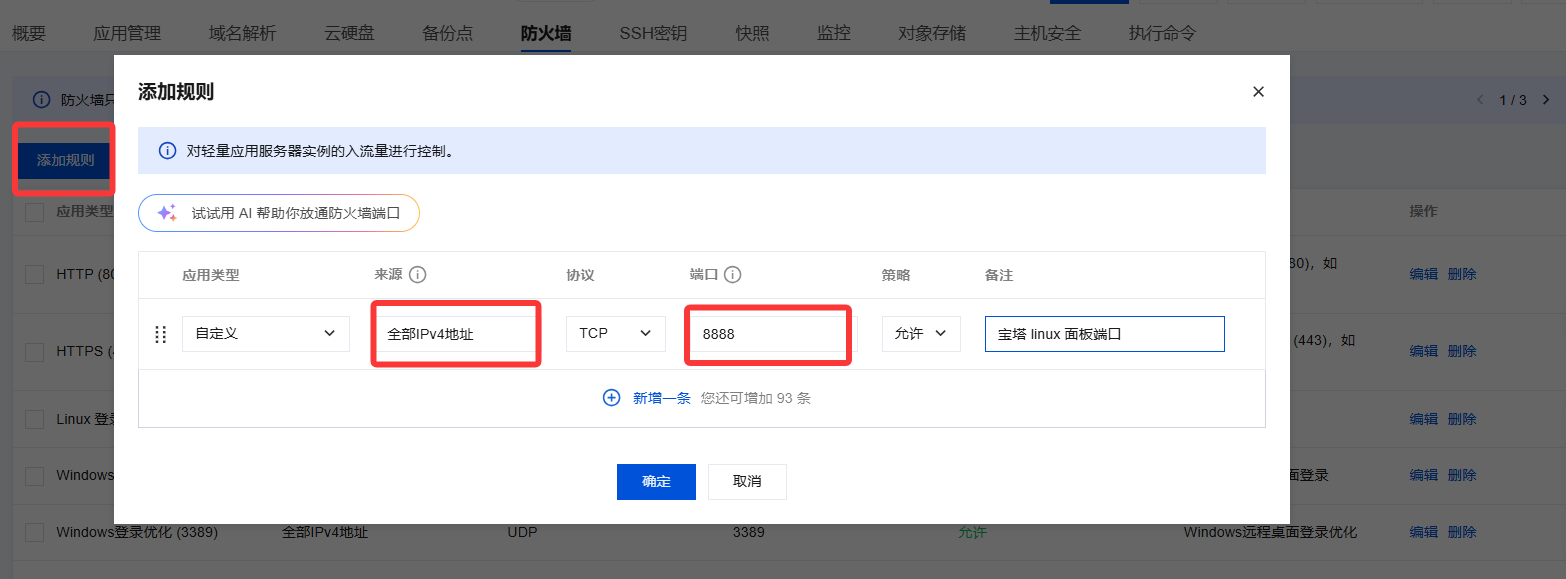The image size is (1566, 579).
Task: Go to the next page arrow
Action: [1546, 100]
